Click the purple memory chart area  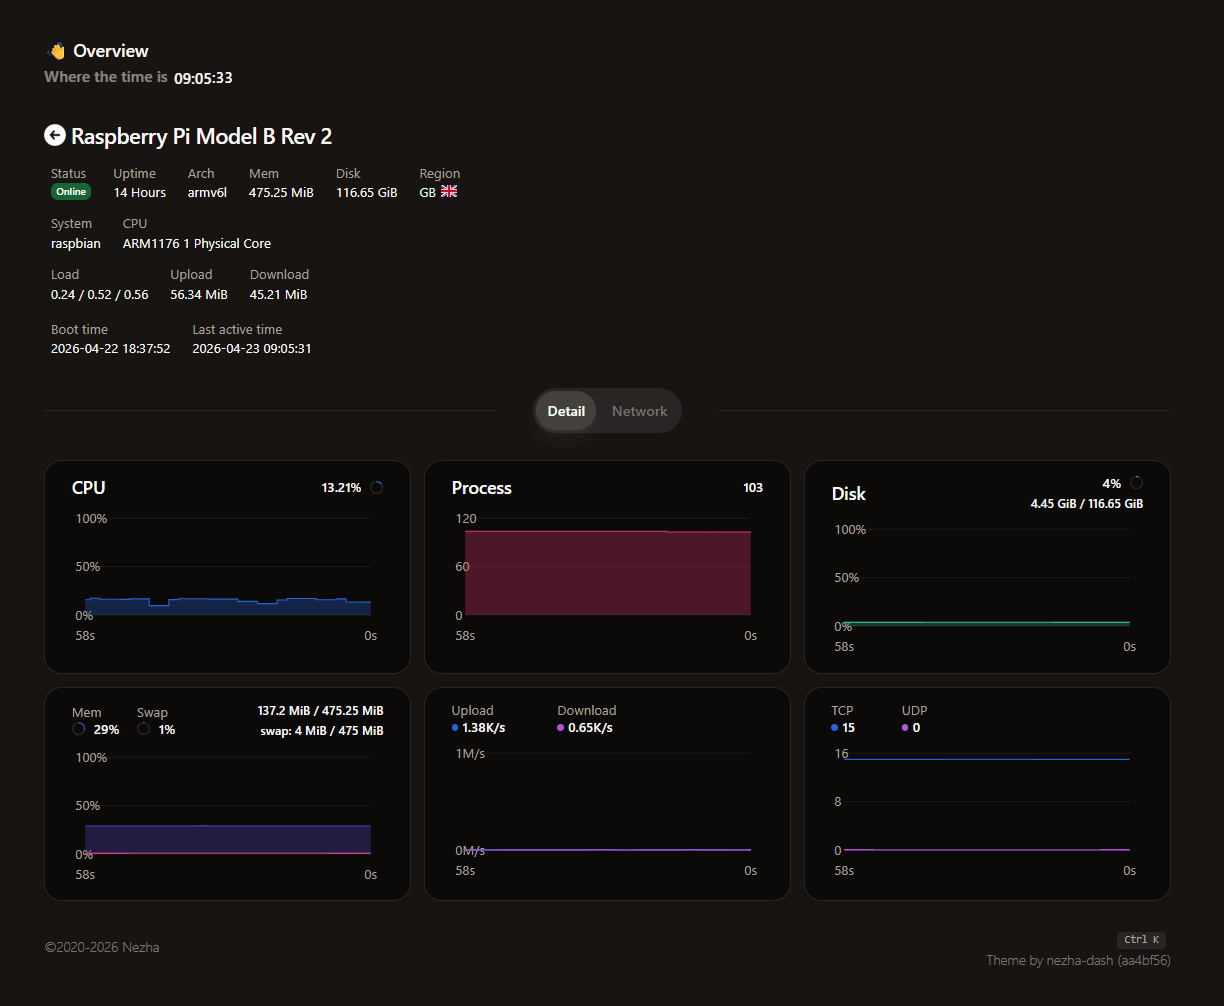pyautogui.click(x=228, y=839)
